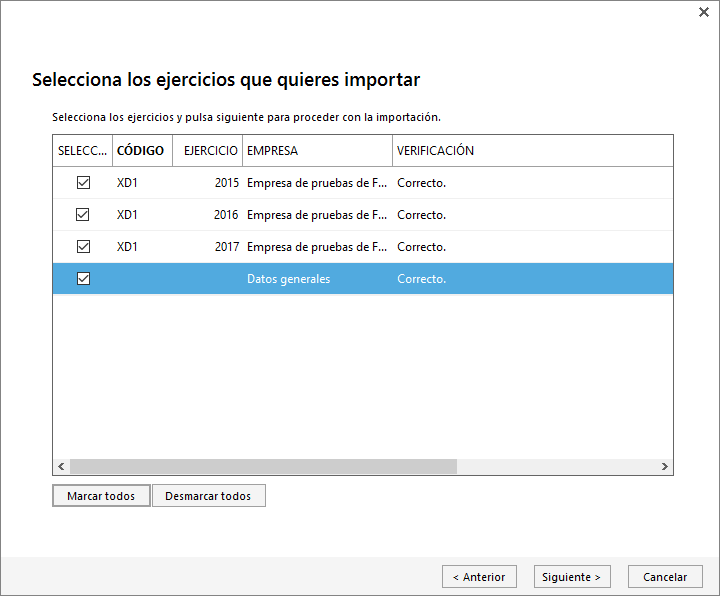Close the dialog with the X icon
Viewport: 720px width, 596px height.
[x=702, y=13]
